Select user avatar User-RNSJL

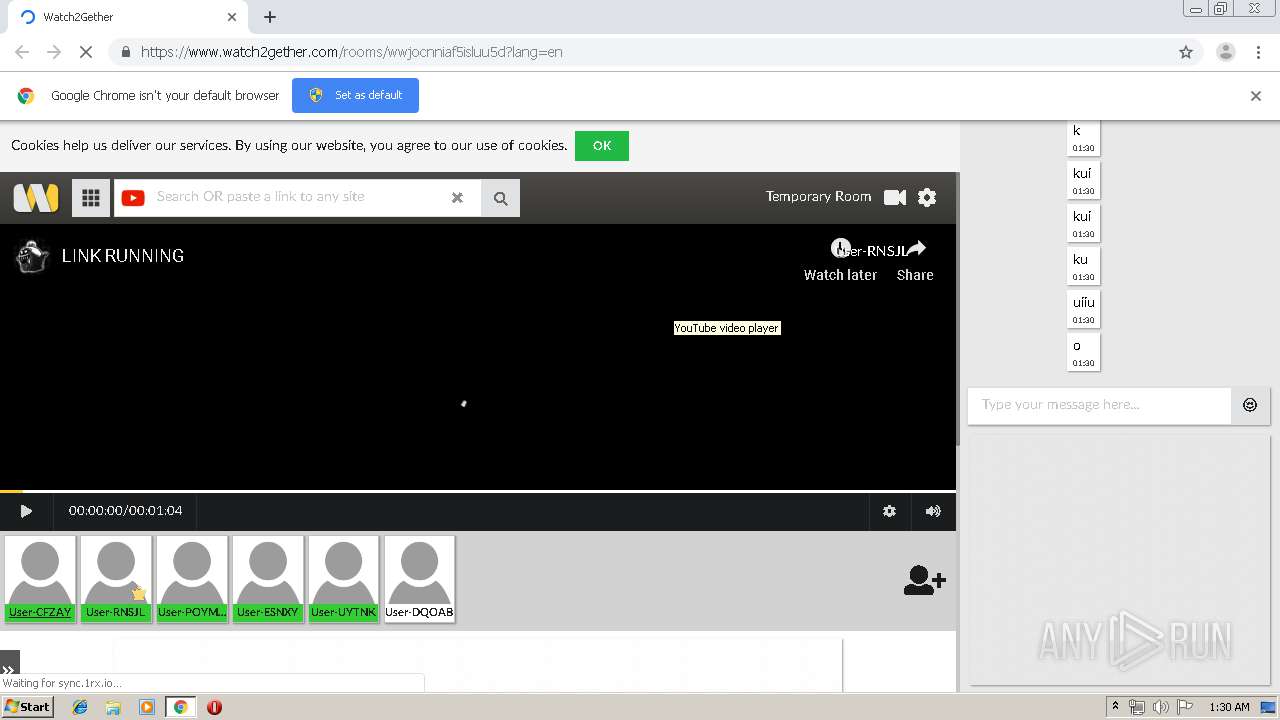coord(116,579)
